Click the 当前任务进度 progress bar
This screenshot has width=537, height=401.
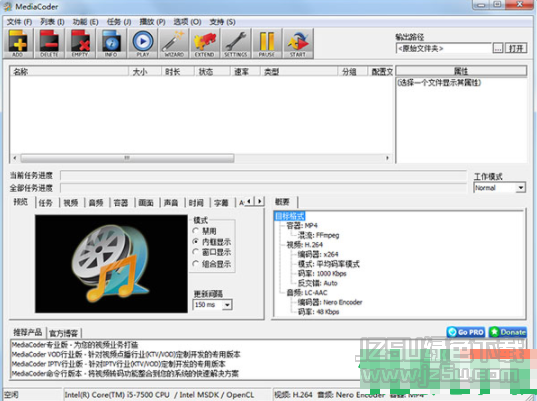(263, 175)
